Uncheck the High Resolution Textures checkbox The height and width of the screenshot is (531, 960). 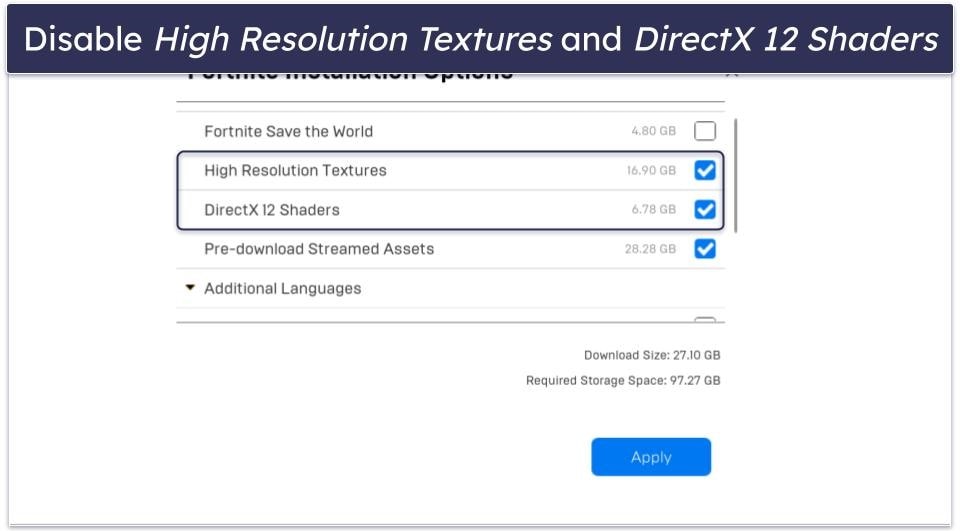[705, 170]
